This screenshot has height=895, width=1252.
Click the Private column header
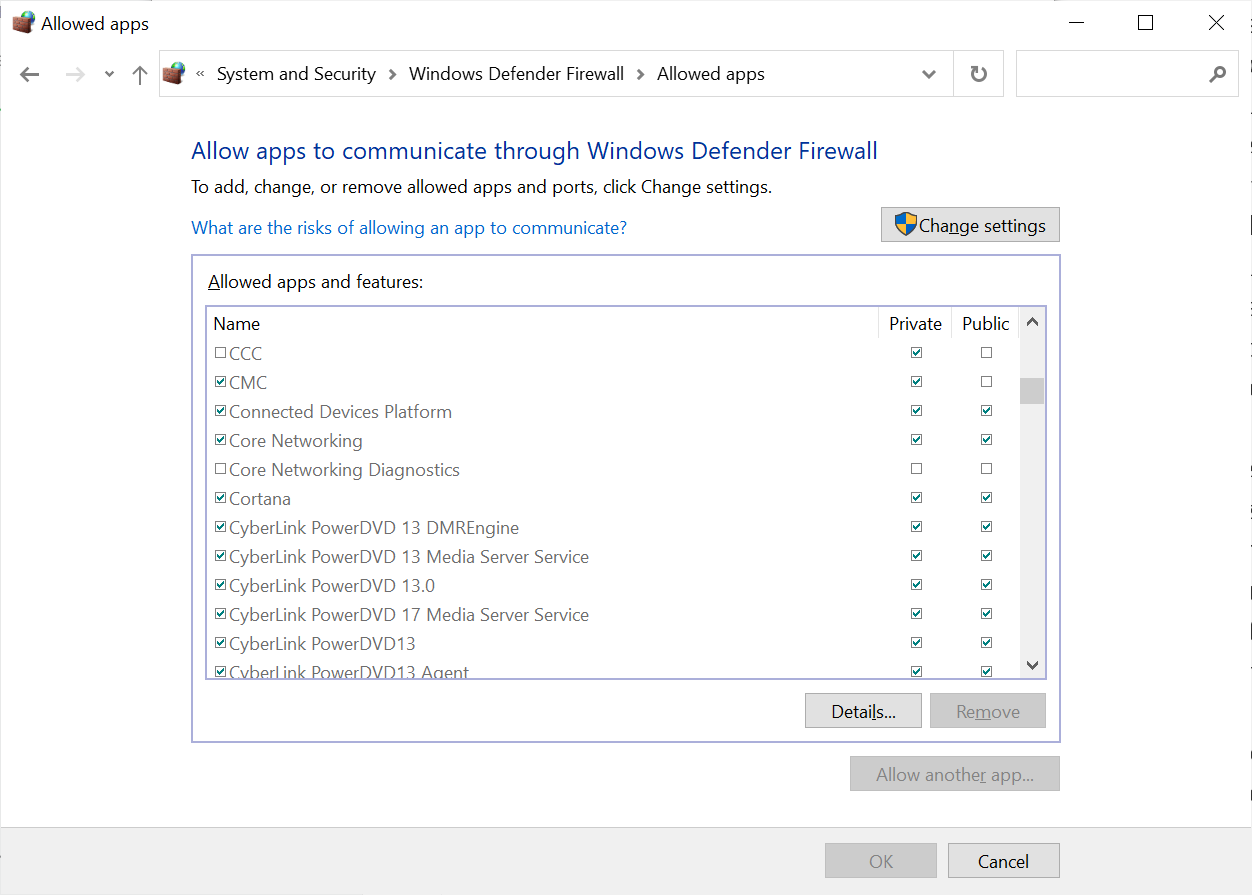click(x=915, y=324)
